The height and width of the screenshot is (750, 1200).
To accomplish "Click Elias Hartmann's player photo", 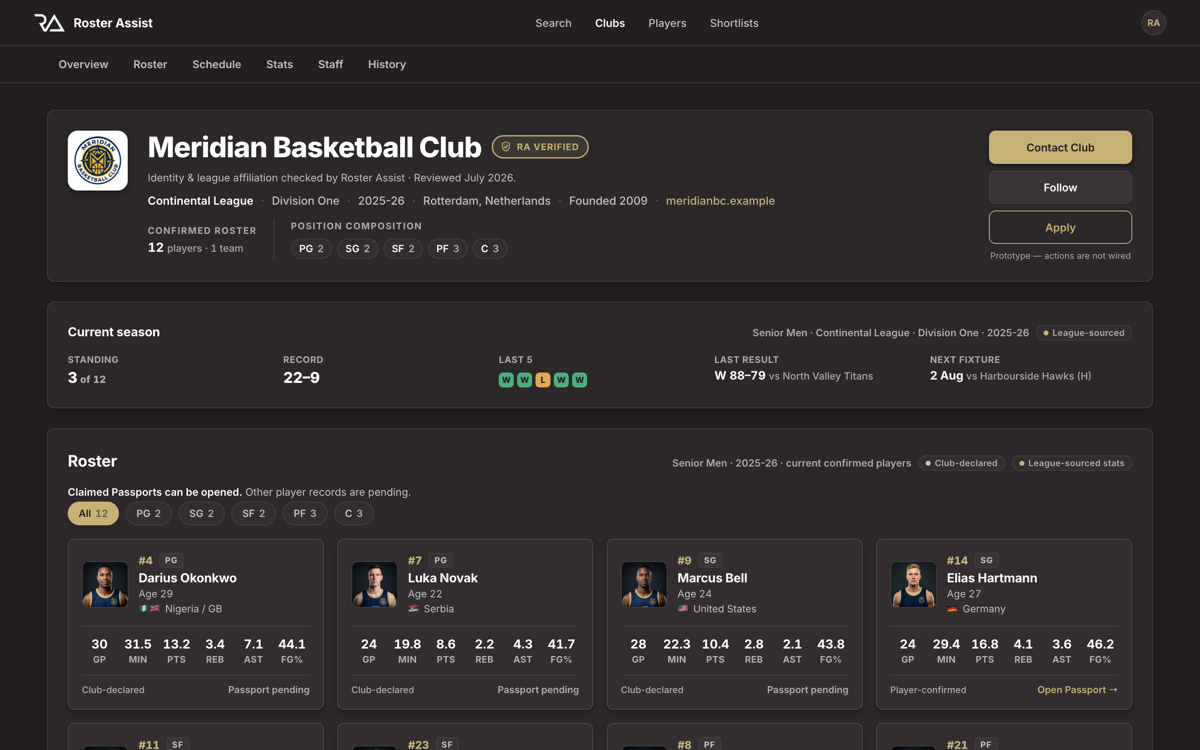I will coord(913,584).
